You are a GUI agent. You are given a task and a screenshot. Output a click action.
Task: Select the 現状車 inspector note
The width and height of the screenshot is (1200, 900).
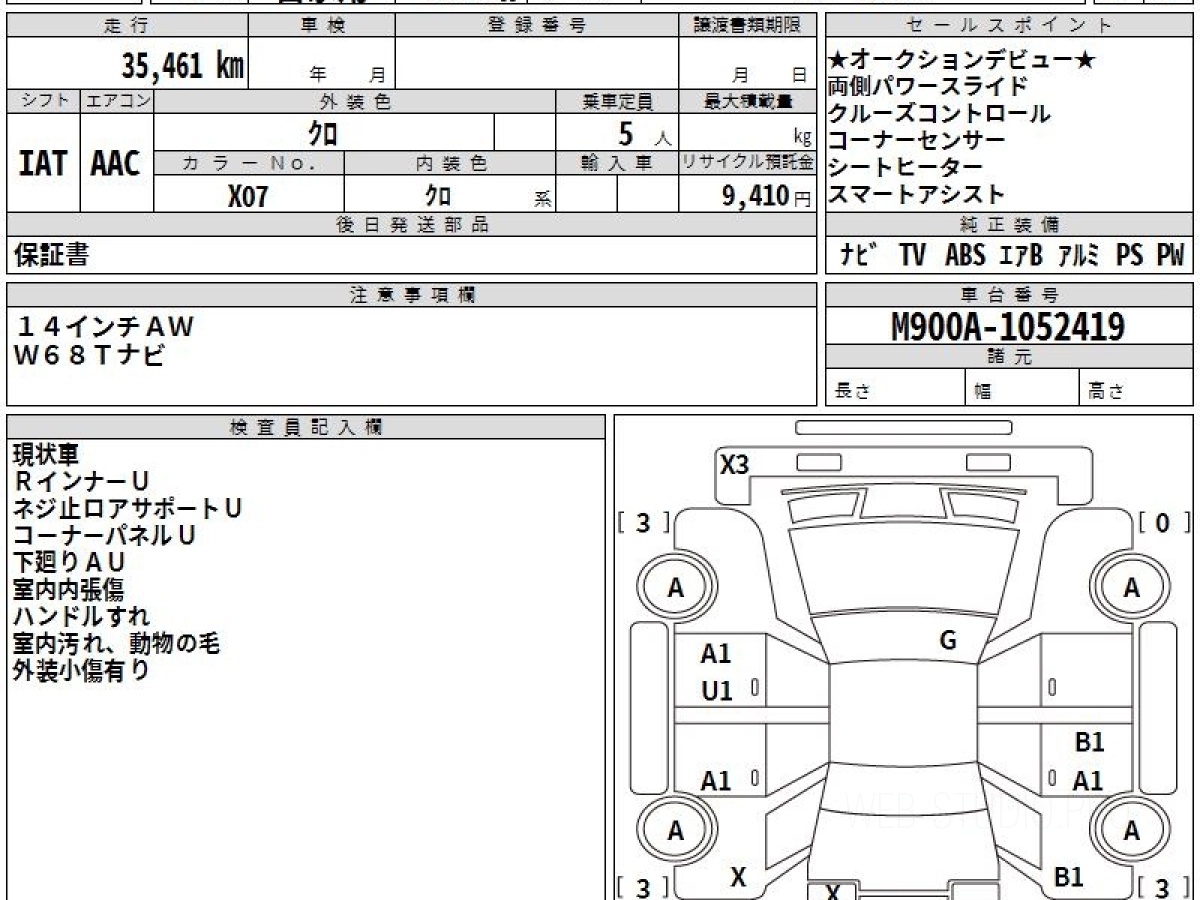pos(46,455)
